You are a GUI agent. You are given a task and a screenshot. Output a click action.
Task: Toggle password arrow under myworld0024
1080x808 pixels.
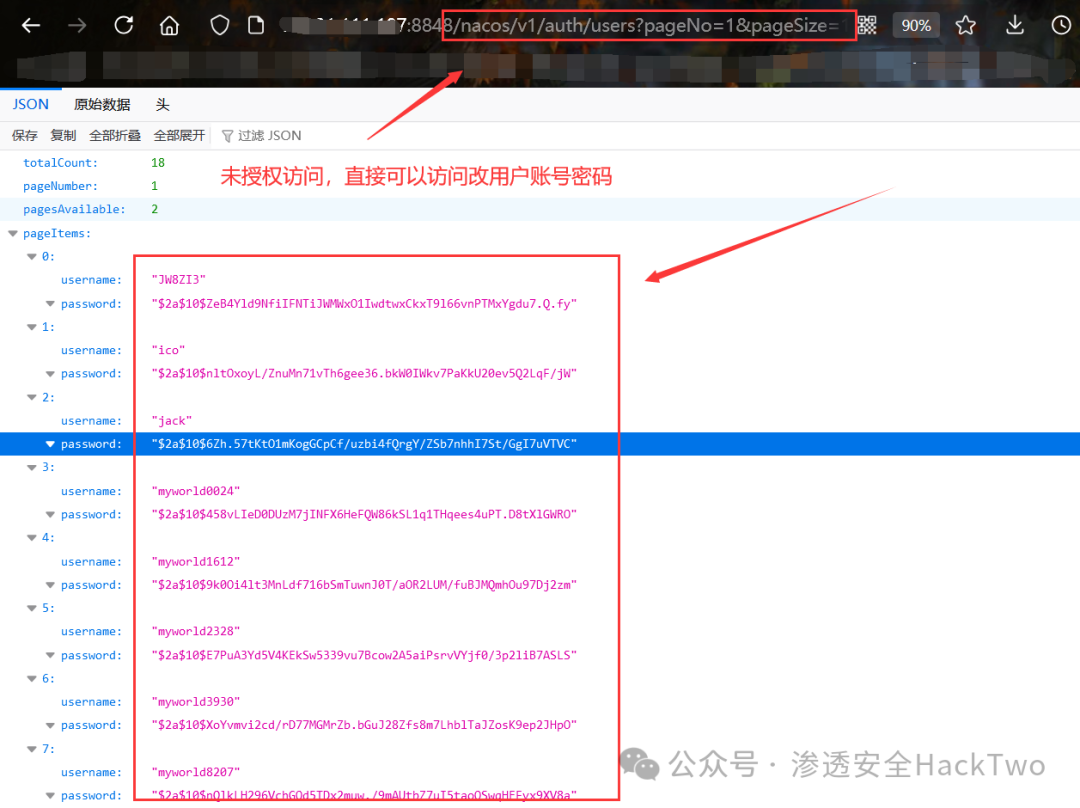(x=50, y=515)
